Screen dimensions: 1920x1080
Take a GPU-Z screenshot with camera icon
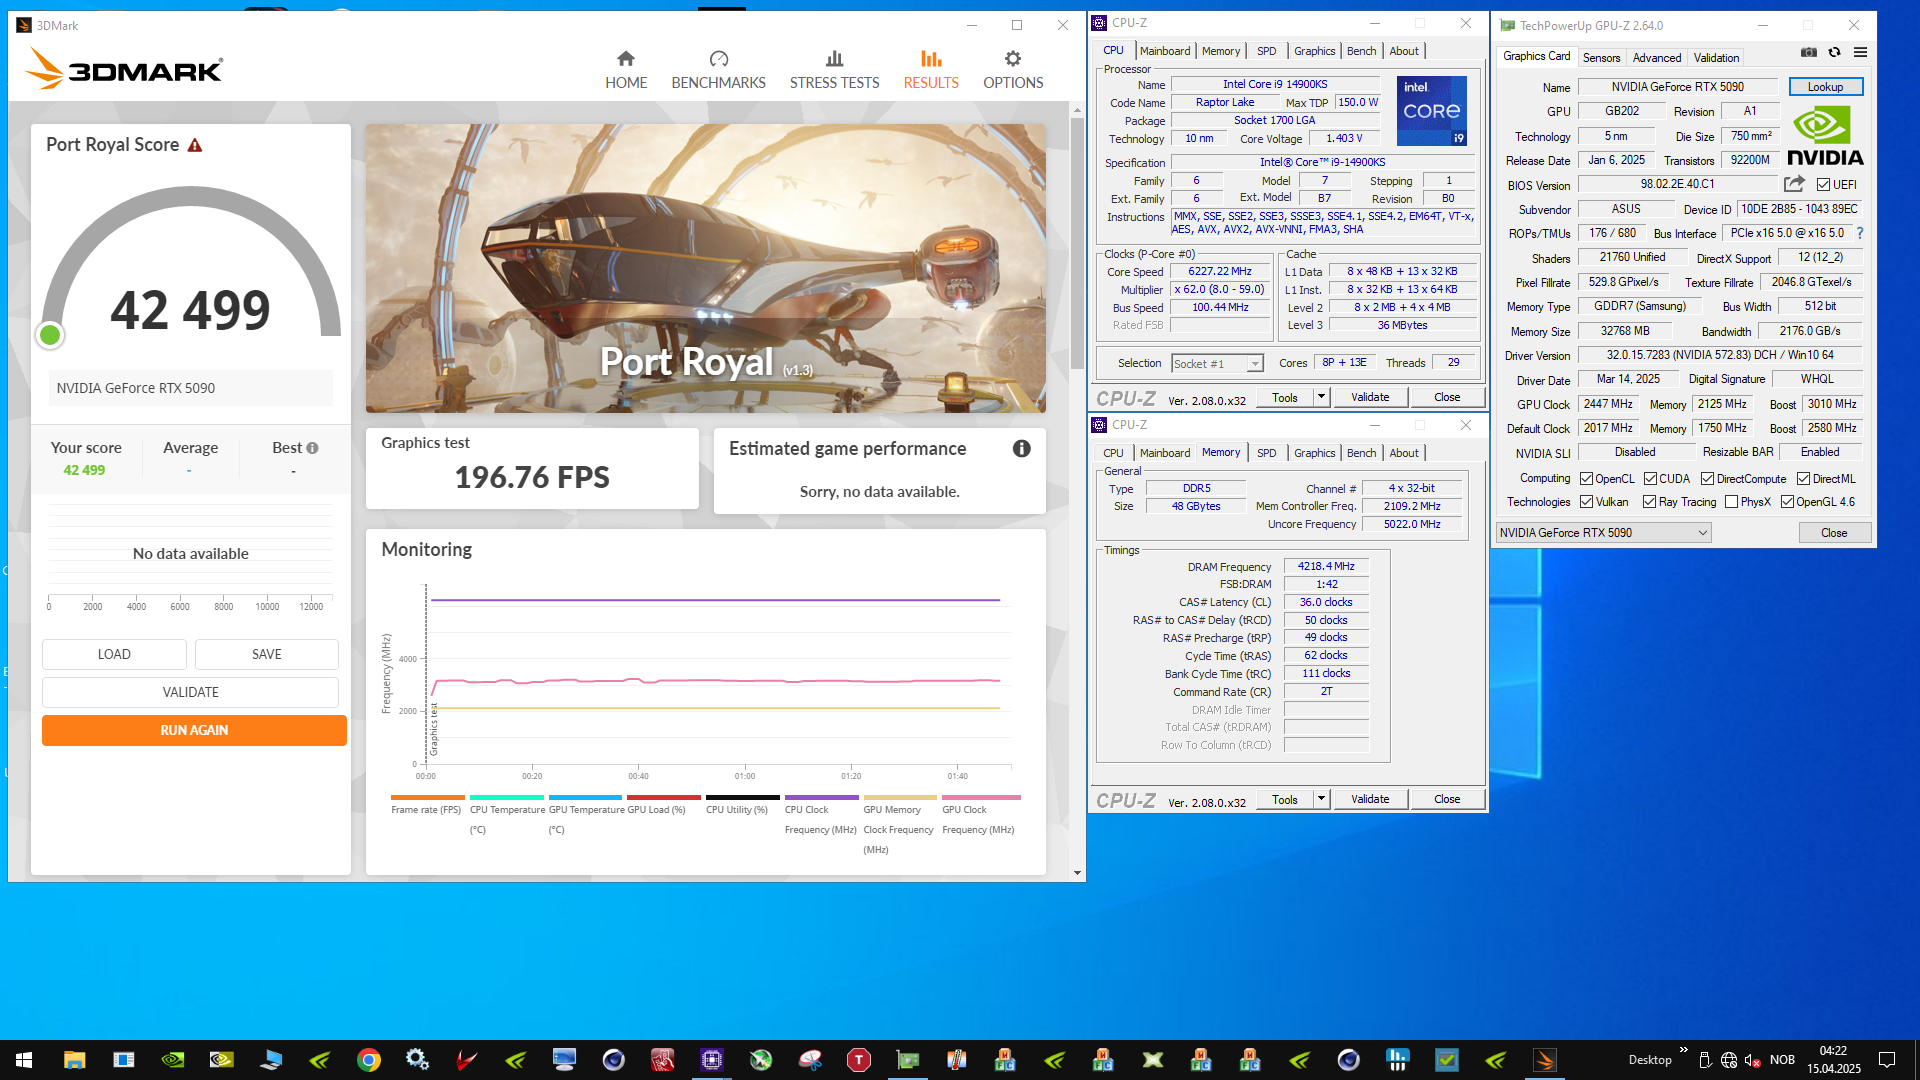(x=1808, y=52)
